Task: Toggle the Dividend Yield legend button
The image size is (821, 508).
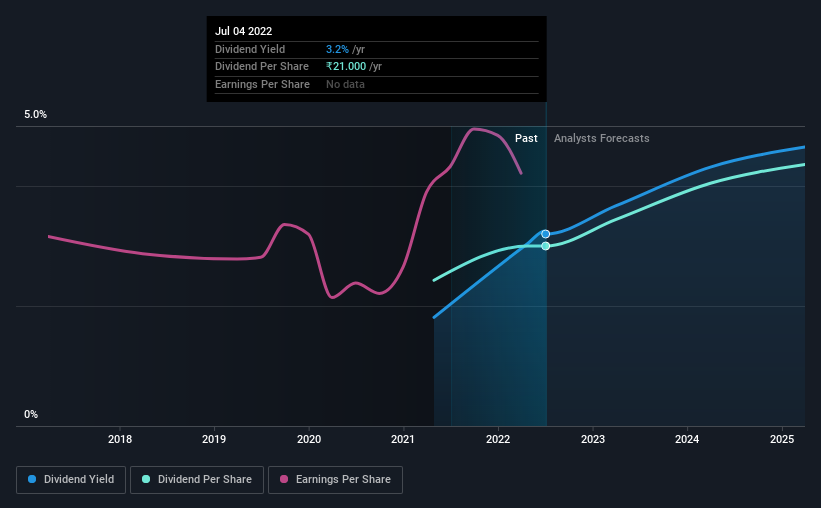Action: pyautogui.click(x=71, y=480)
